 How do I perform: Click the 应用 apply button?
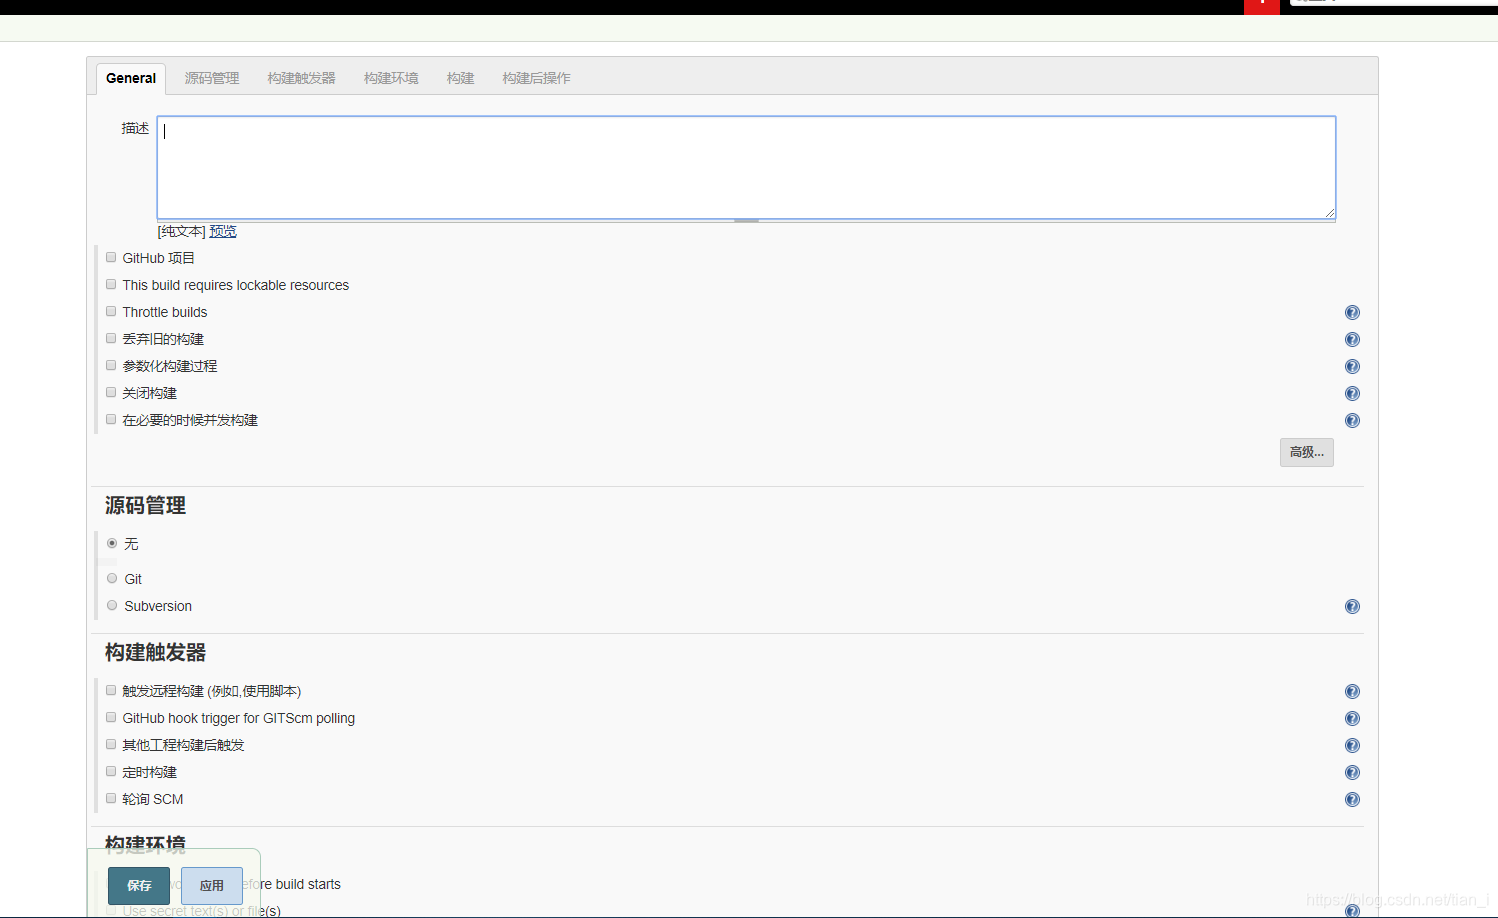[212, 886]
